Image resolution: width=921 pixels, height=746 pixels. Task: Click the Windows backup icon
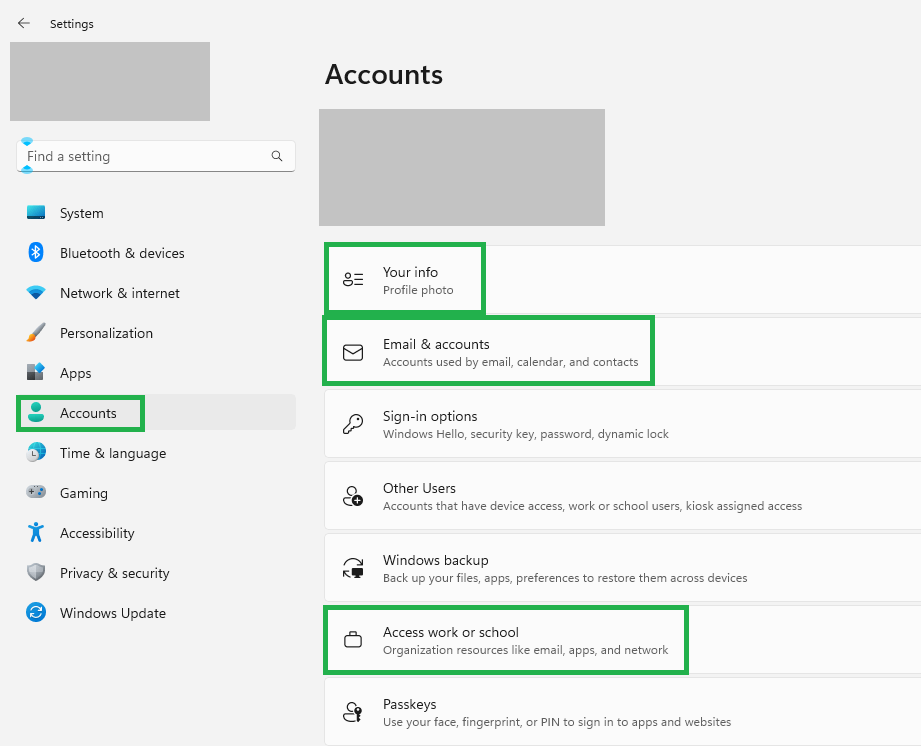click(353, 568)
